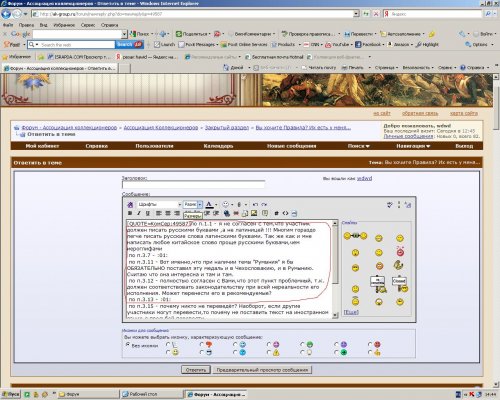
Task: Align text right in message editor
Action: (177, 213)
